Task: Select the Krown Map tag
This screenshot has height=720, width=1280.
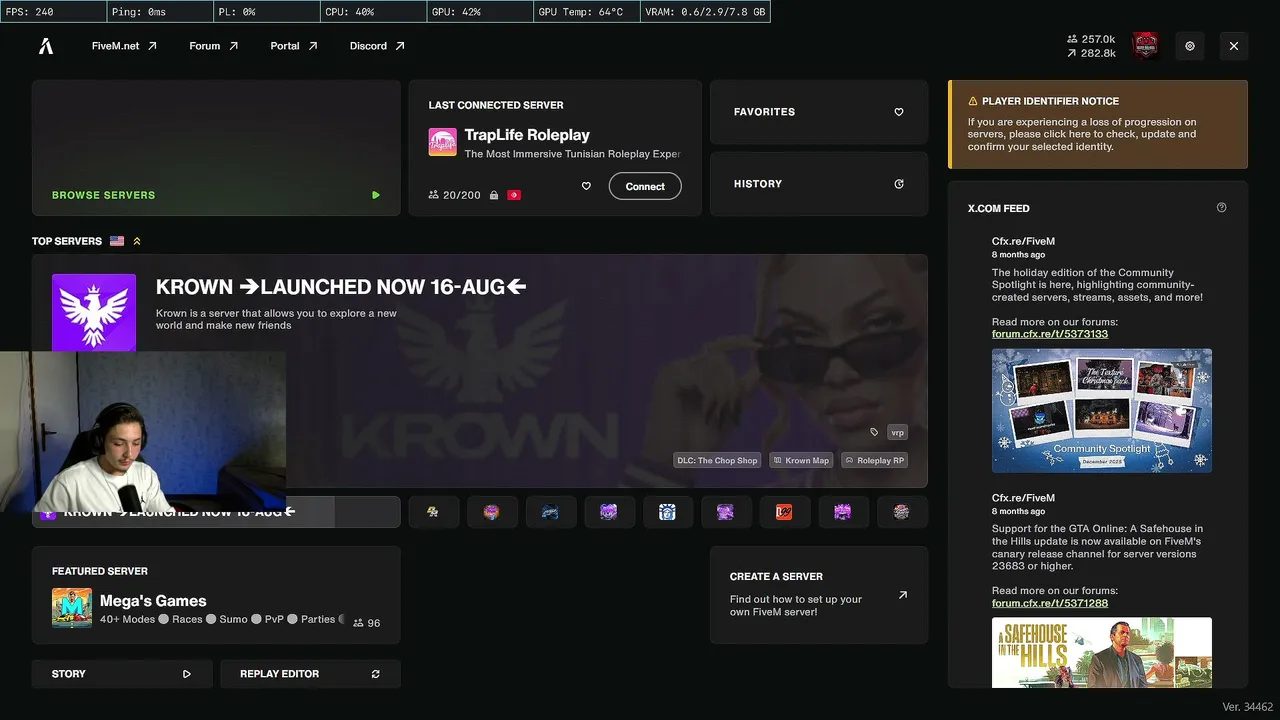Action: pos(801,460)
